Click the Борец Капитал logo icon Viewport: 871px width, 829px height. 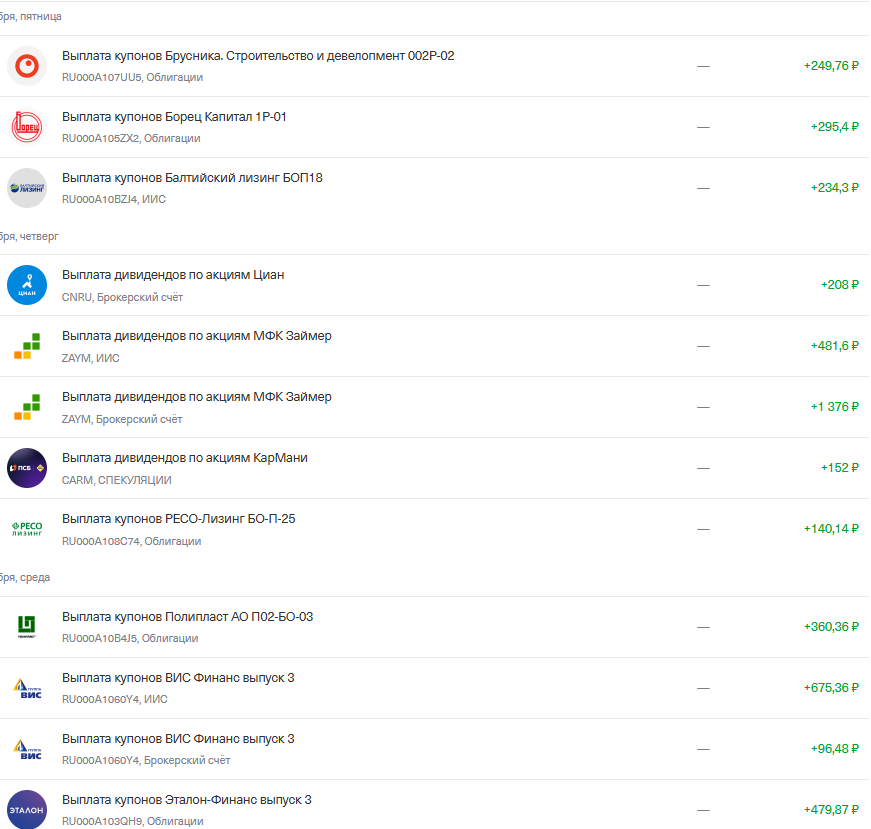pyautogui.click(x=27, y=127)
